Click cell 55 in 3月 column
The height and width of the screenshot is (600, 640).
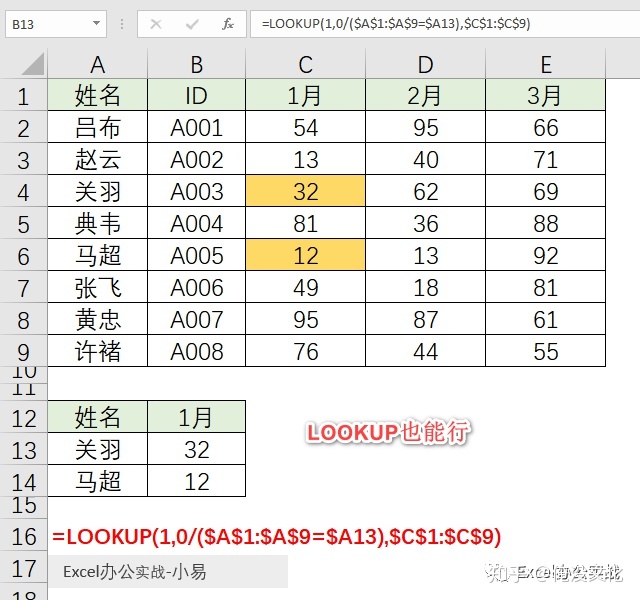(x=545, y=351)
